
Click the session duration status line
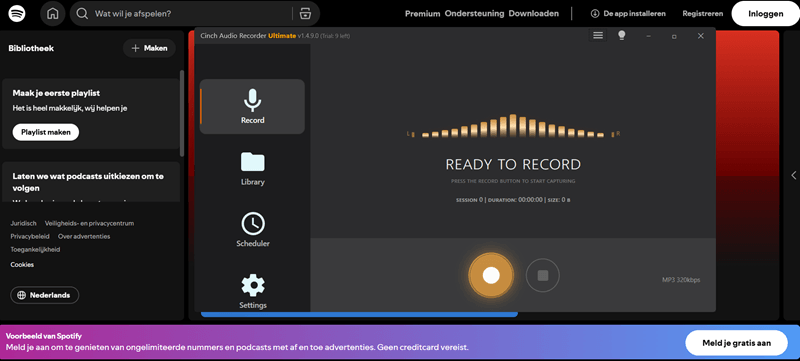(x=513, y=200)
